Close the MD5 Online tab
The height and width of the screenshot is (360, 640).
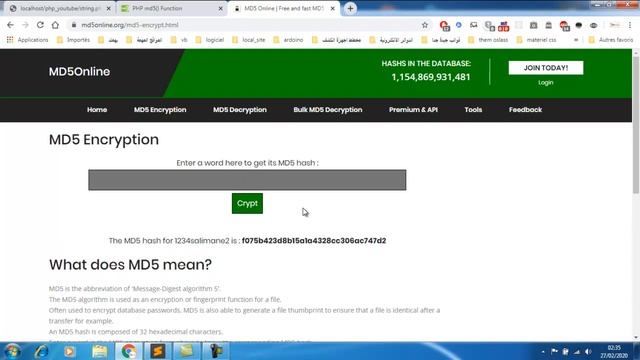tap(332, 8)
